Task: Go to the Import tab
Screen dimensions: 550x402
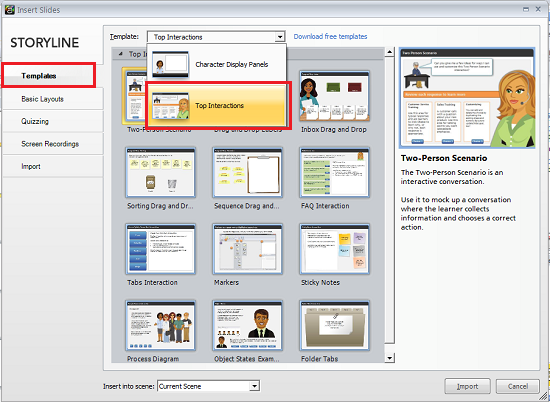Action: (53, 166)
